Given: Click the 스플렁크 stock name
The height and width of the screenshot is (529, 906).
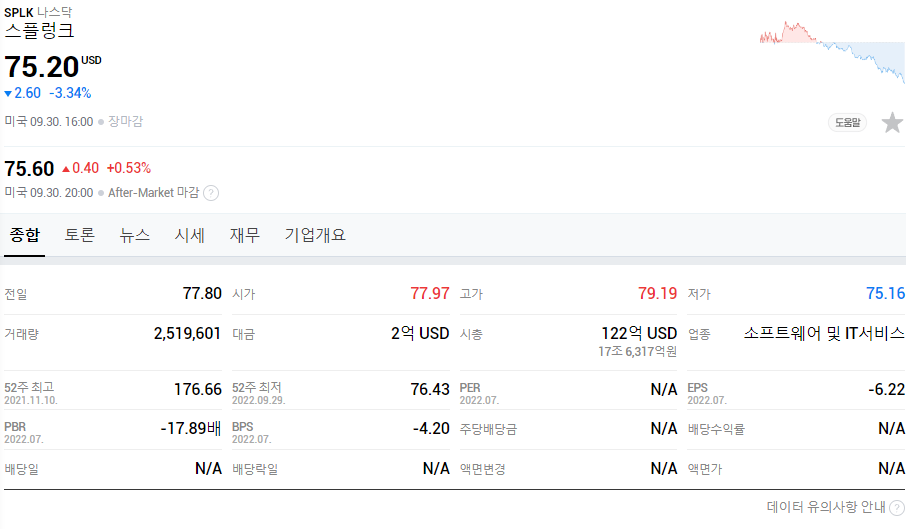Looking at the screenshot, I should coord(39,31).
